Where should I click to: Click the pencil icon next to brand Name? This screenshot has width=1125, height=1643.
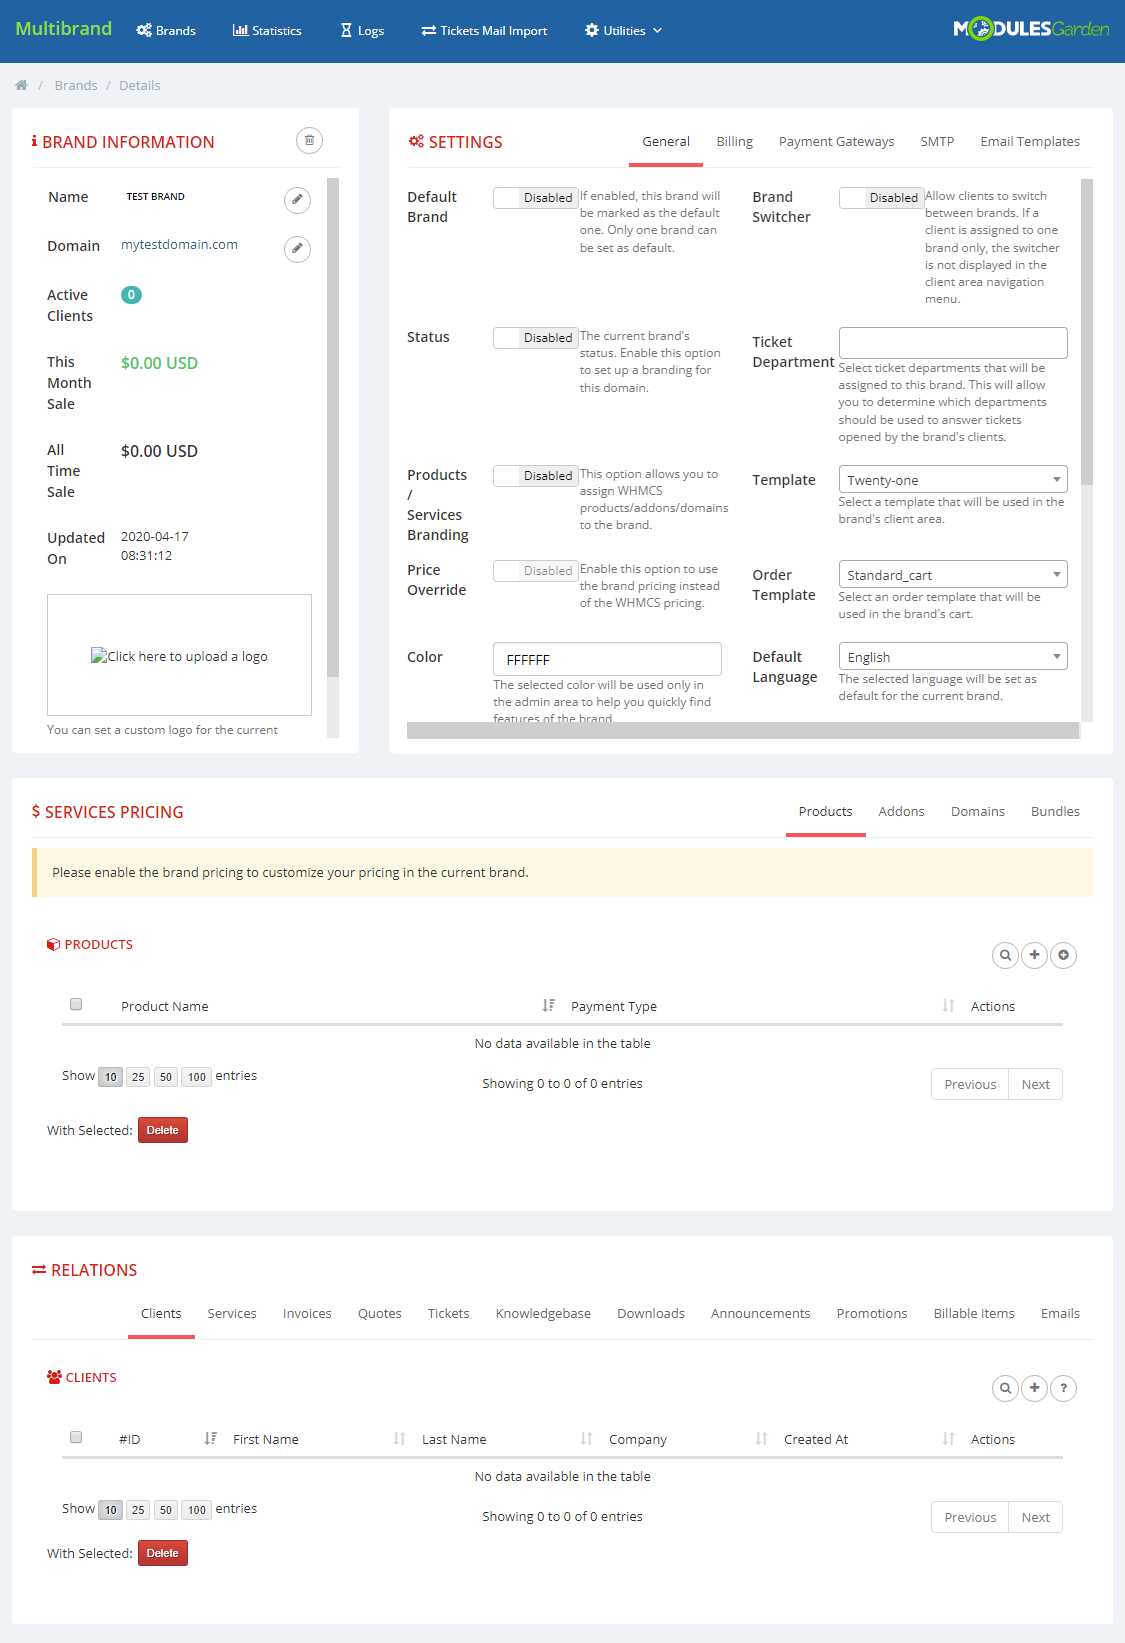(x=297, y=200)
